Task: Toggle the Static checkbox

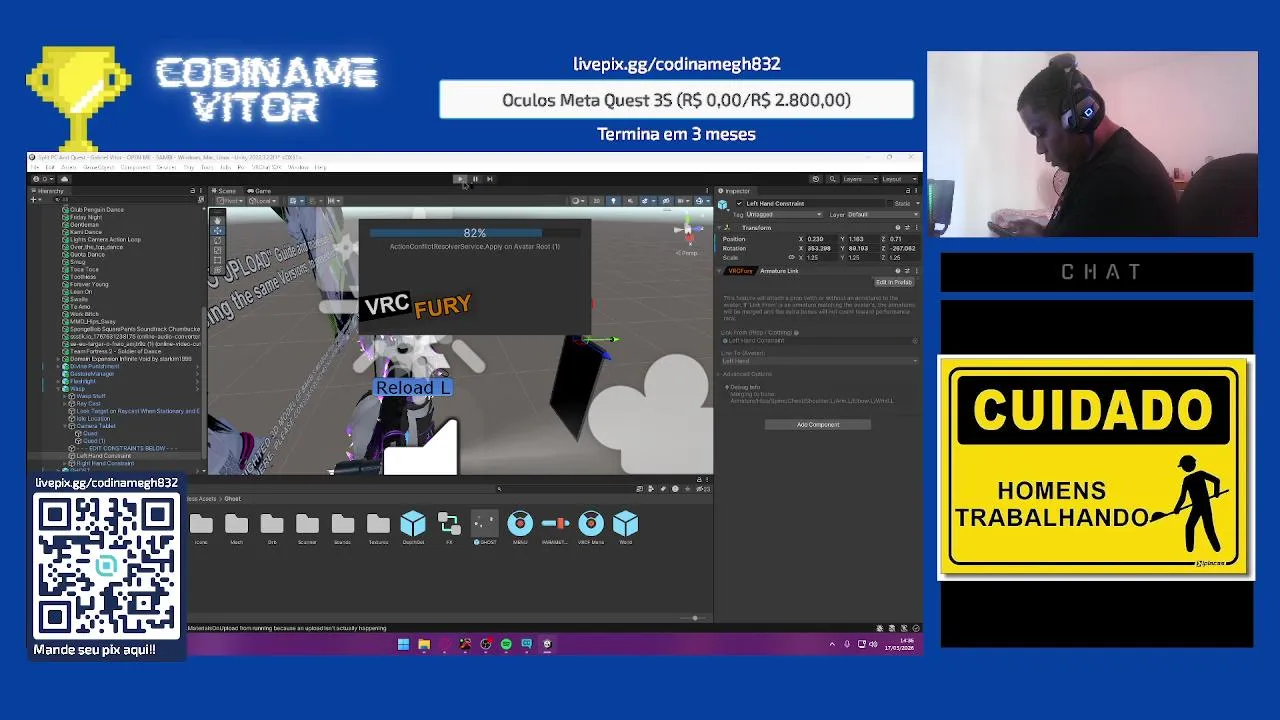Action: [x=890, y=203]
